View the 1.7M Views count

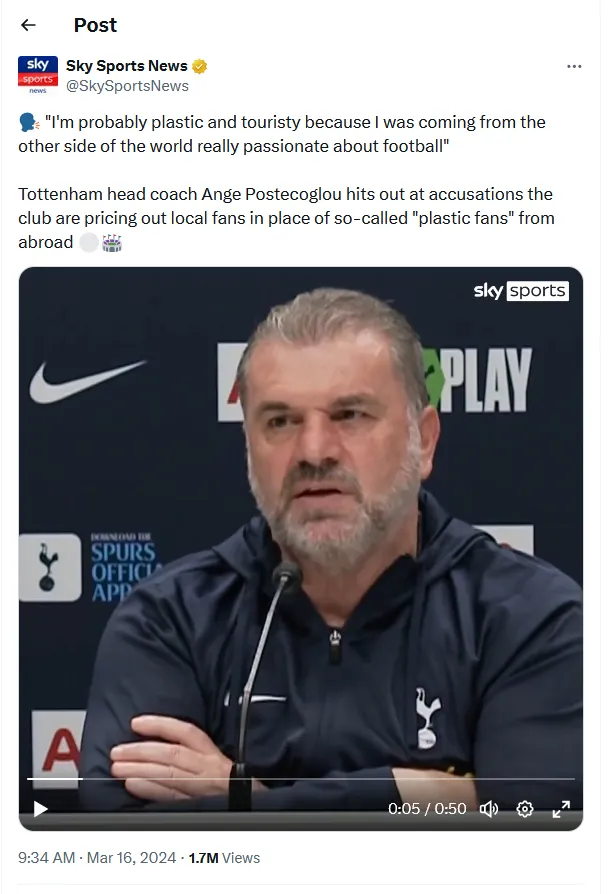click(x=224, y=858)
